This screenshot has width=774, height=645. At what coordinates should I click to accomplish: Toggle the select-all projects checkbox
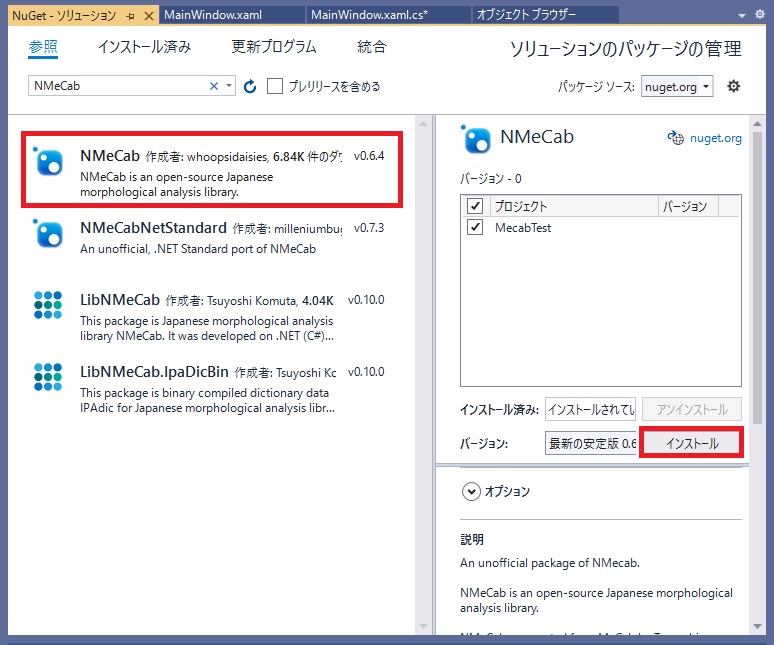click(x=475, y=206)
